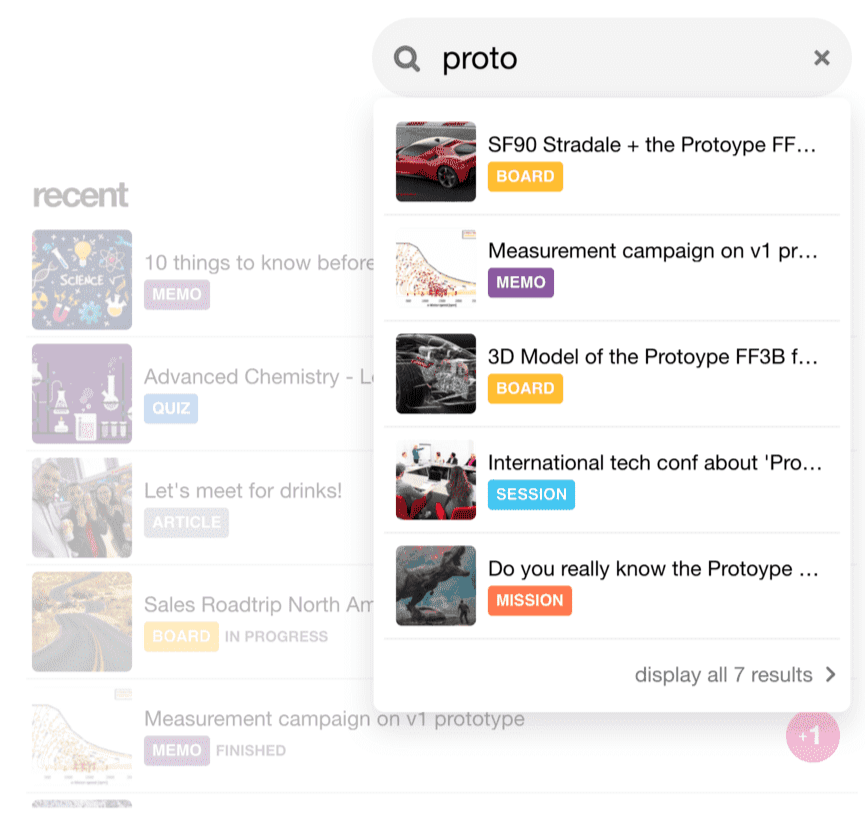Open the 'Measurement campaign on v1' memo result
The image size is (865, 819).
[x=652, y=251]
